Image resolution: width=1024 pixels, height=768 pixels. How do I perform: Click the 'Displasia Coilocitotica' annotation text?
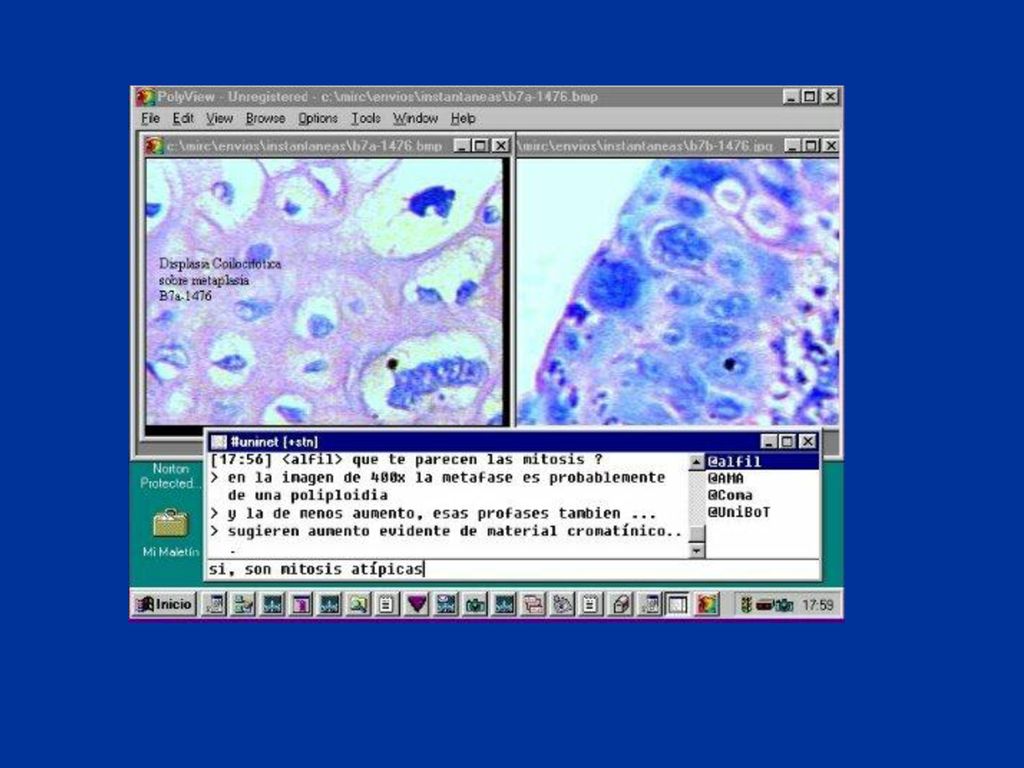(219, 264)
